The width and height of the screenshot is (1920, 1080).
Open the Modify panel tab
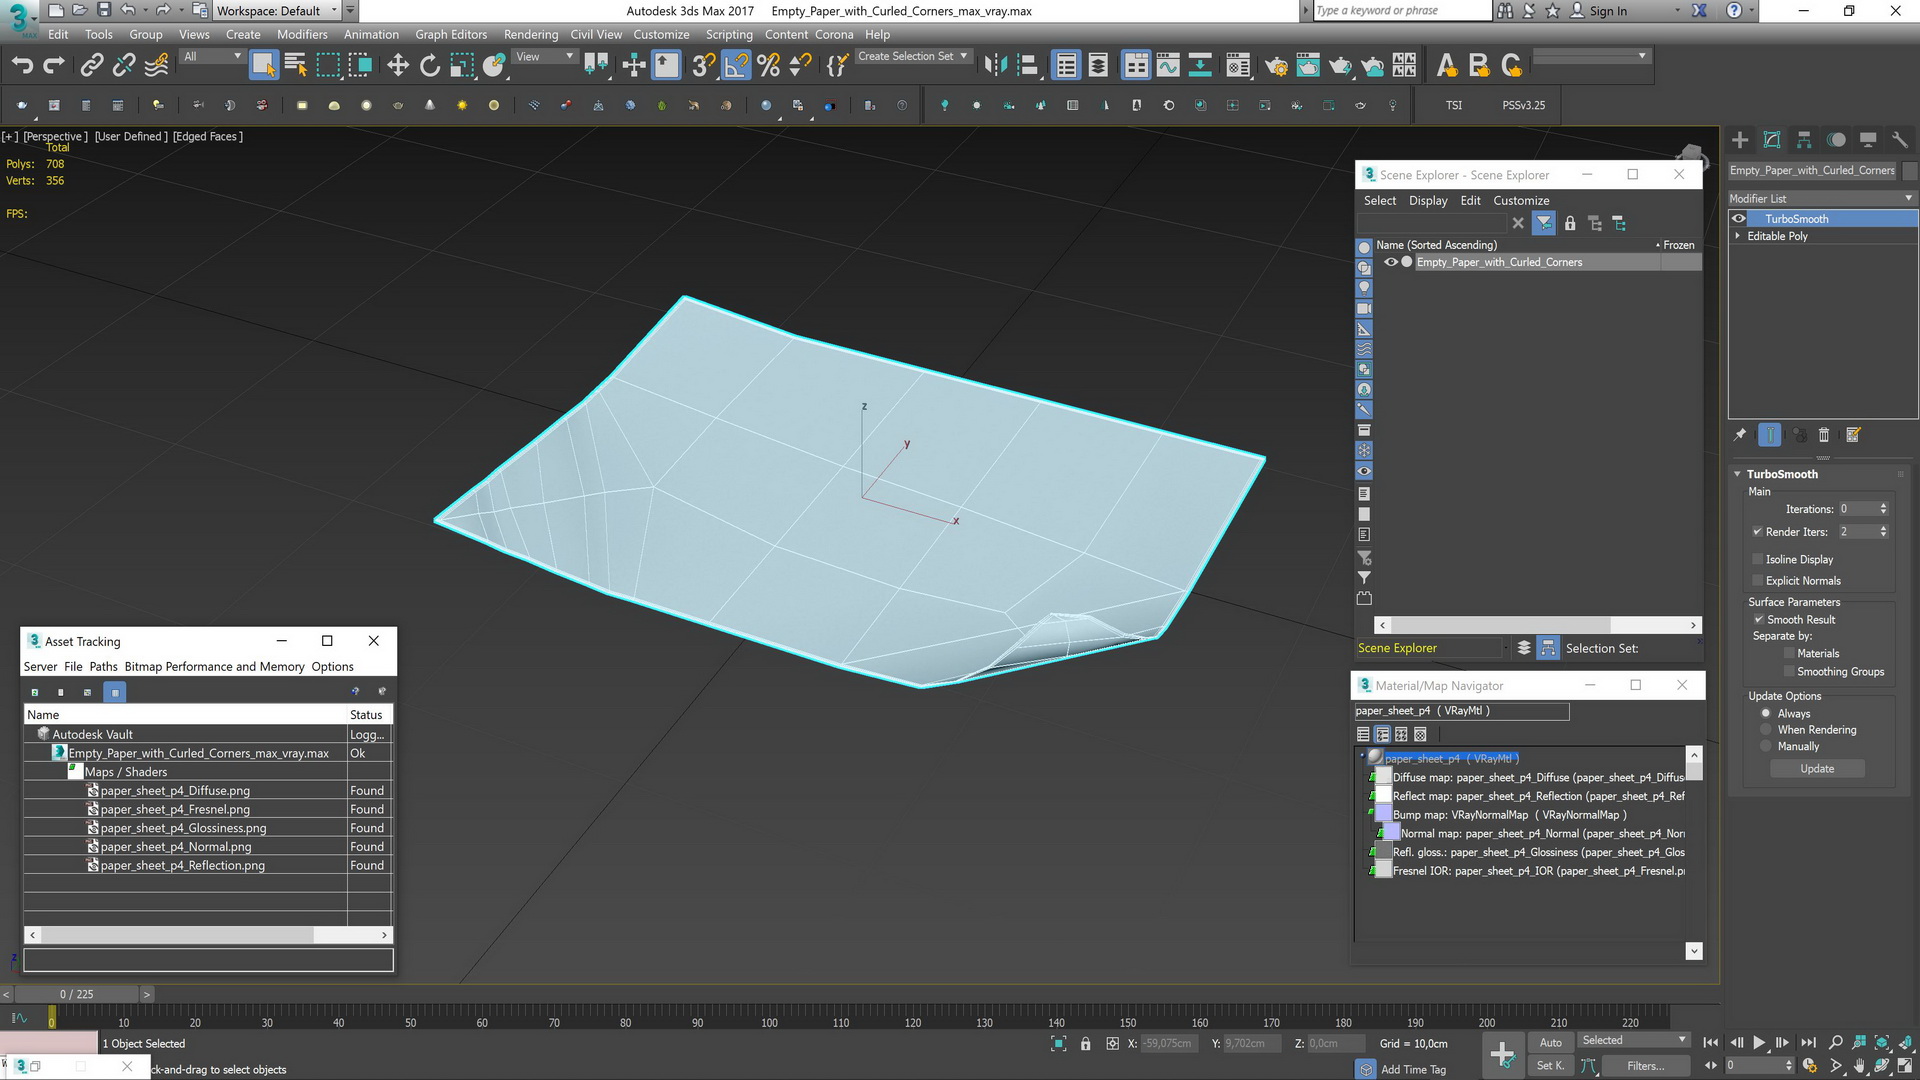click(1772, 140)
